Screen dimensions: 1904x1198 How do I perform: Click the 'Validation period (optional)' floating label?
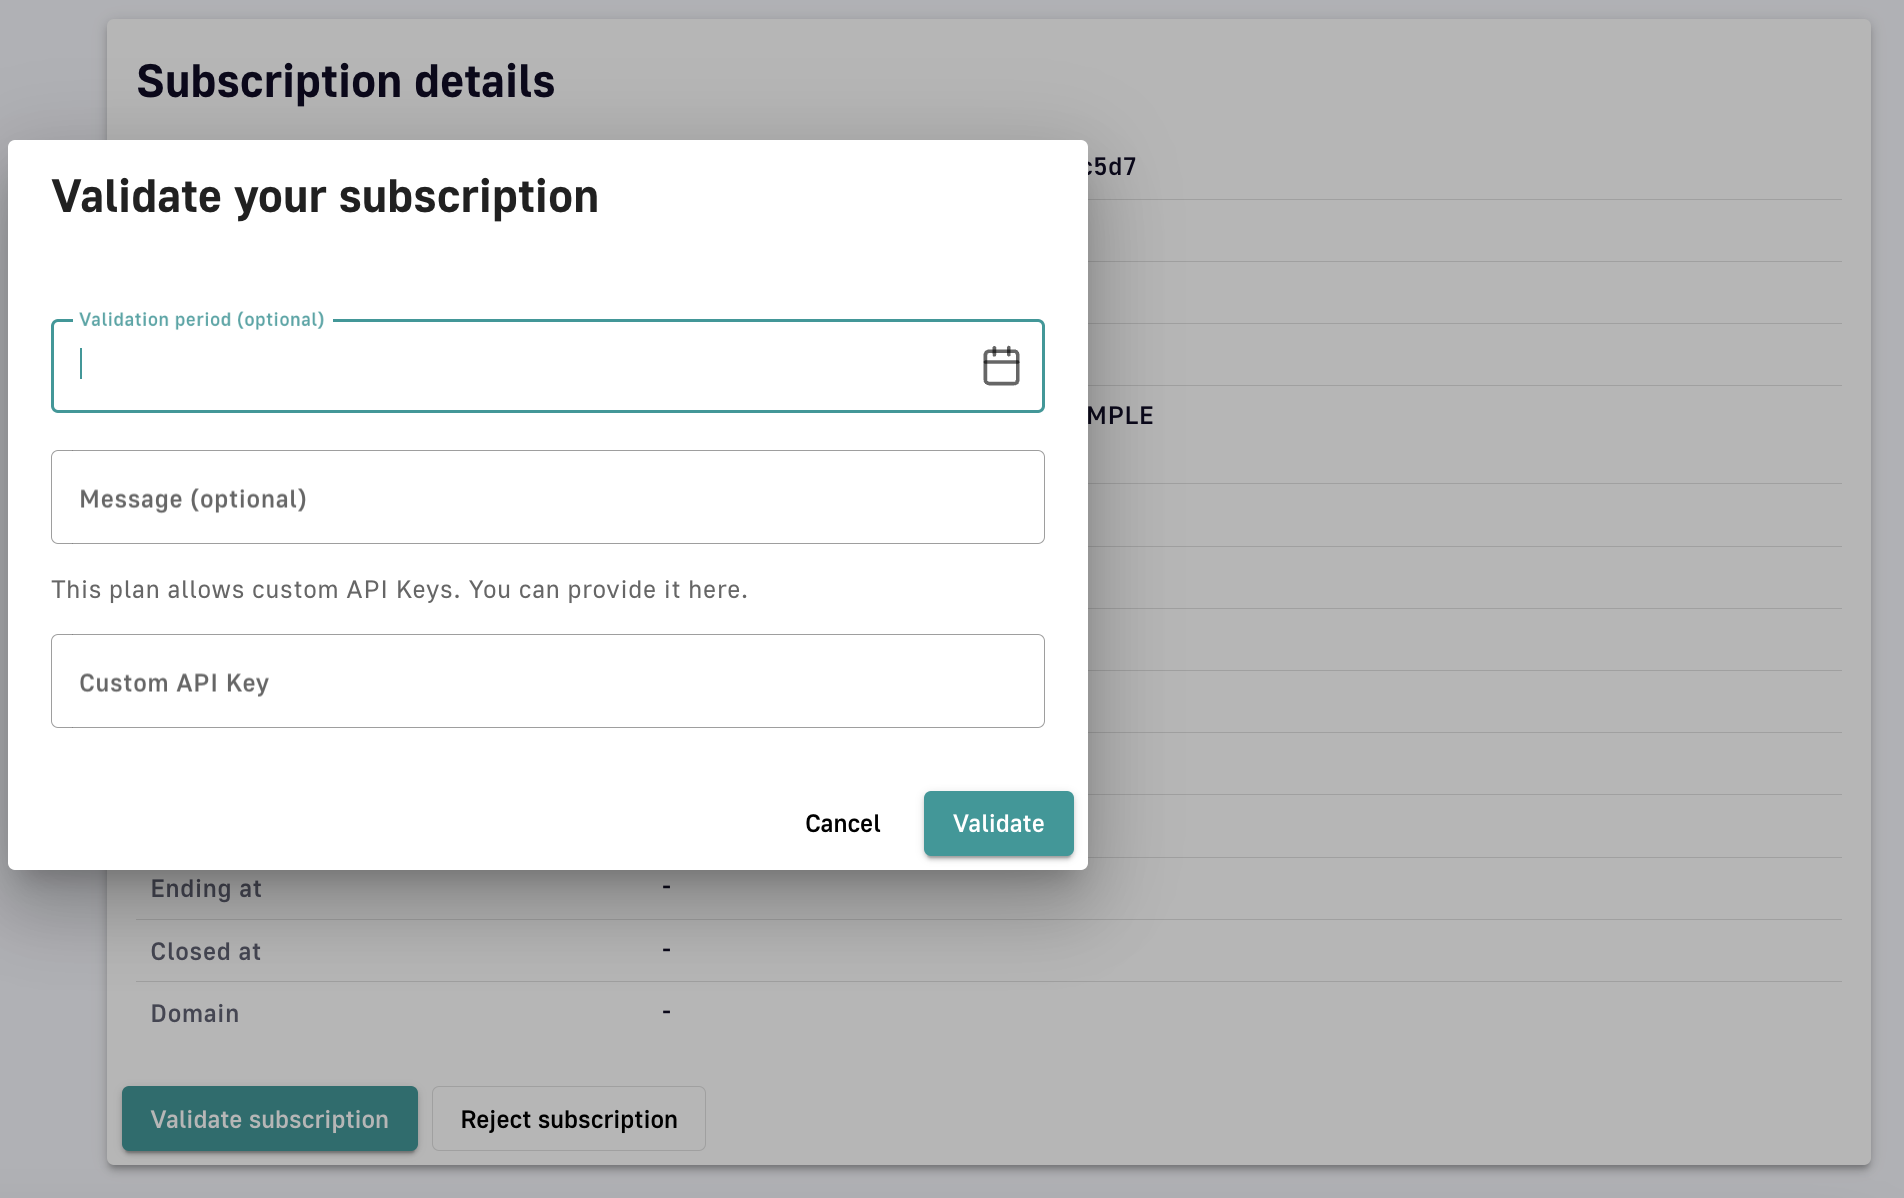(x=202, y=320)
